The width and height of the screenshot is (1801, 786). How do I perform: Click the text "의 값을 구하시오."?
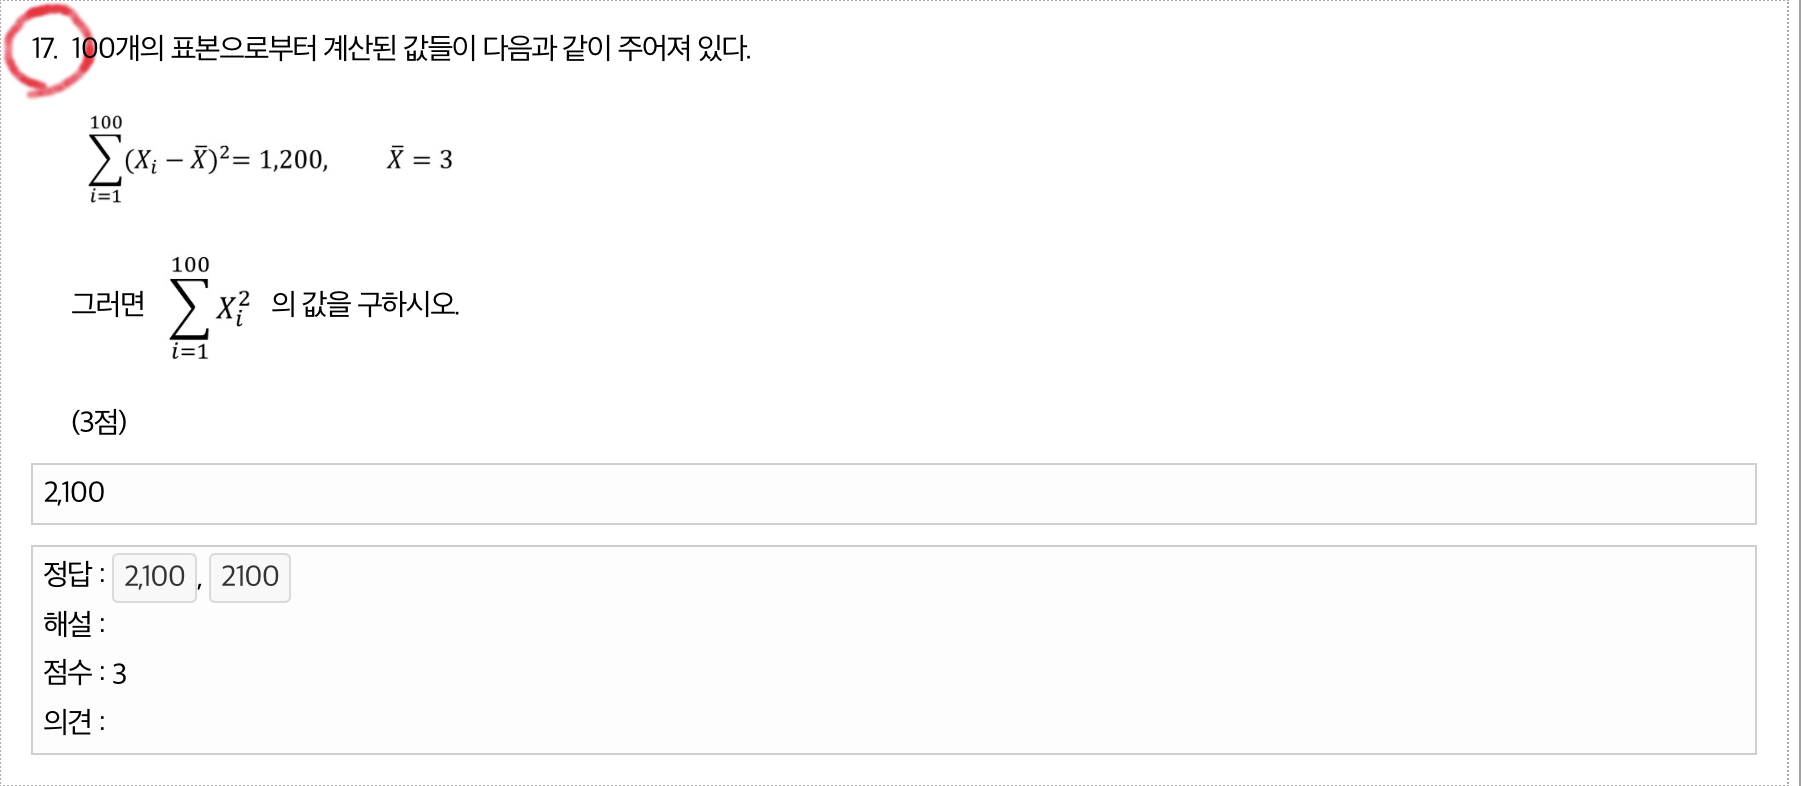365,304
